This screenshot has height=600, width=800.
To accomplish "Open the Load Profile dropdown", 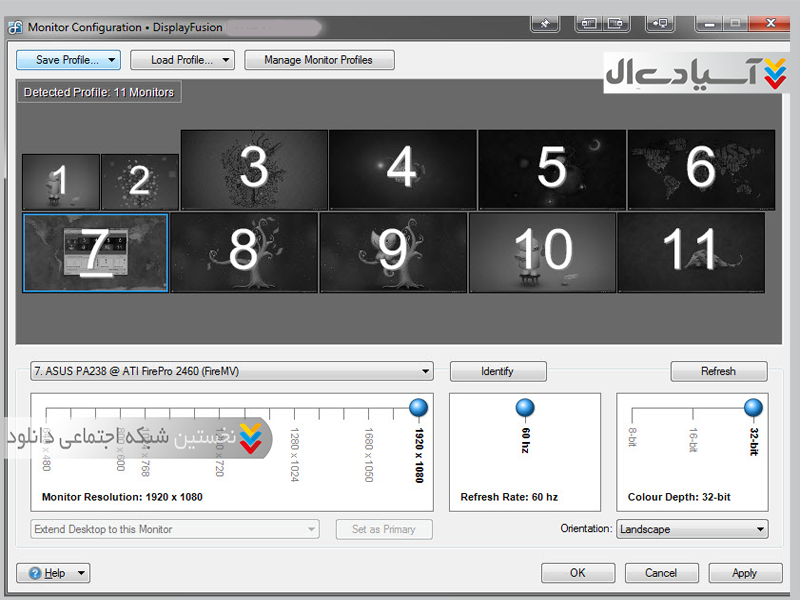I will 182,60.
